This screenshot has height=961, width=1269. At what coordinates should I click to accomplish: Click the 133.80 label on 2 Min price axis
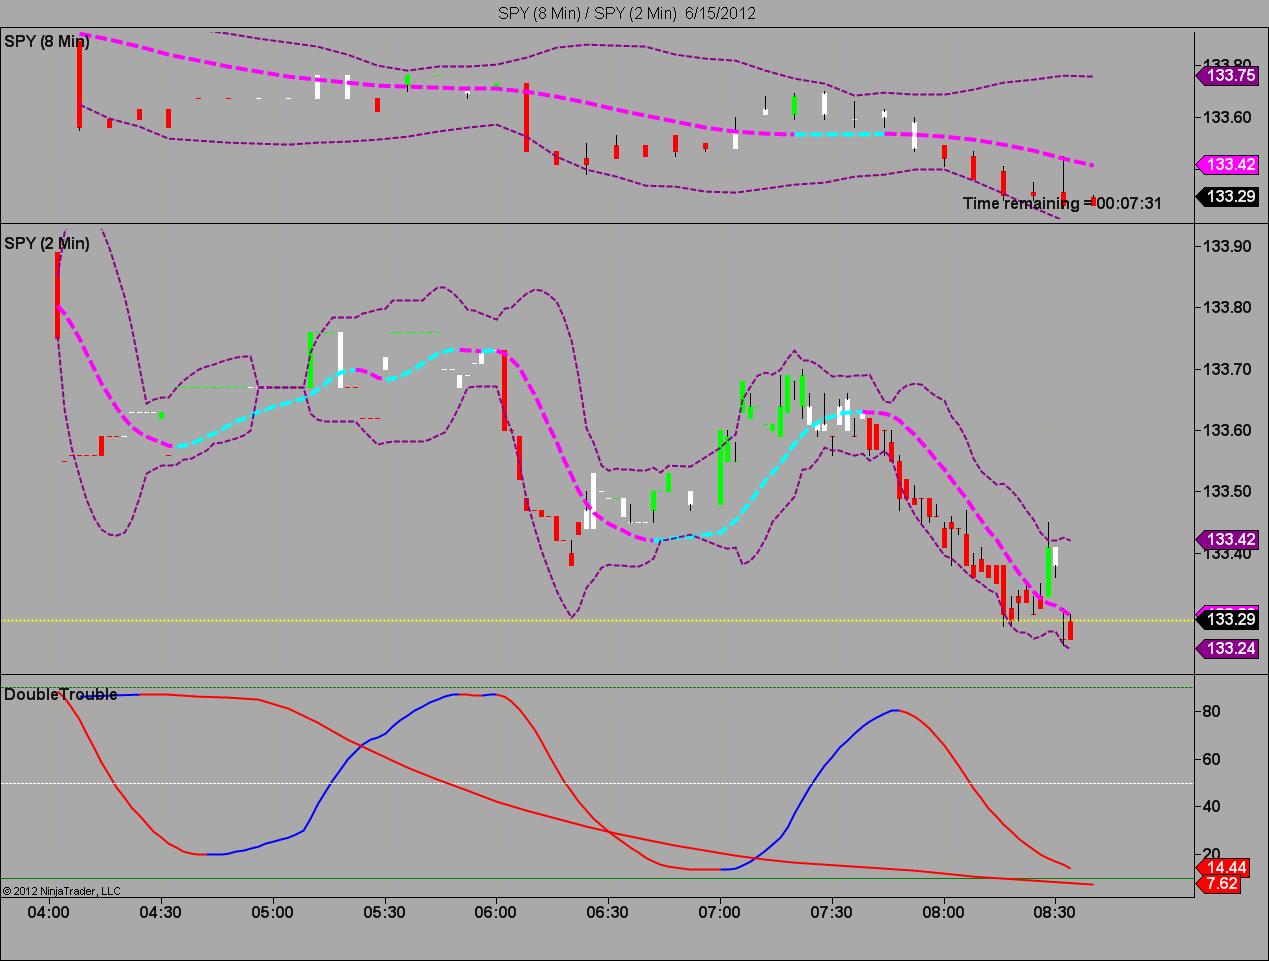click(1226, 307)
